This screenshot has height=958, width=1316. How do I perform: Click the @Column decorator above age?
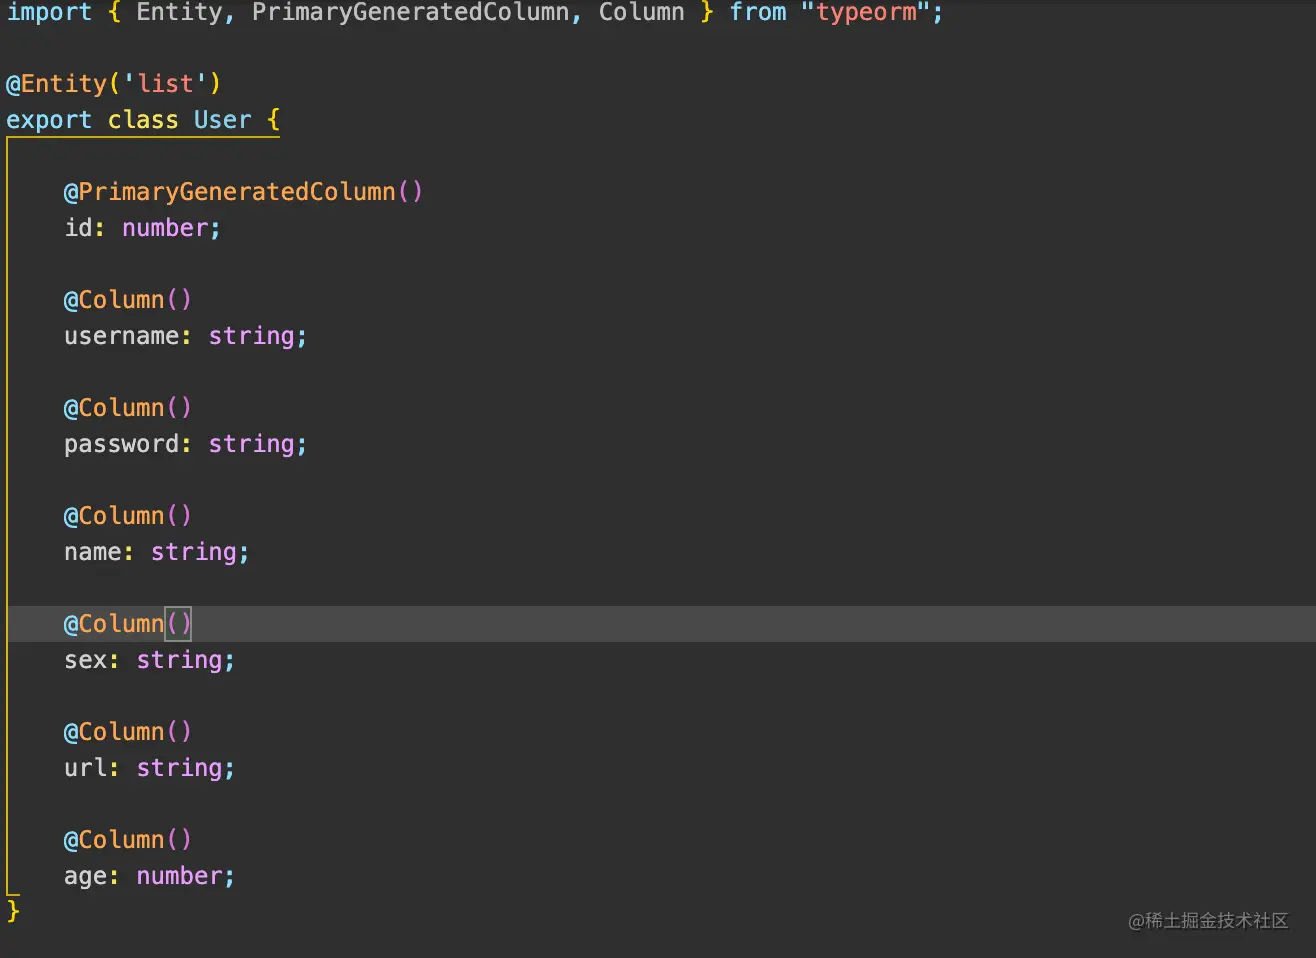point(128,839)
